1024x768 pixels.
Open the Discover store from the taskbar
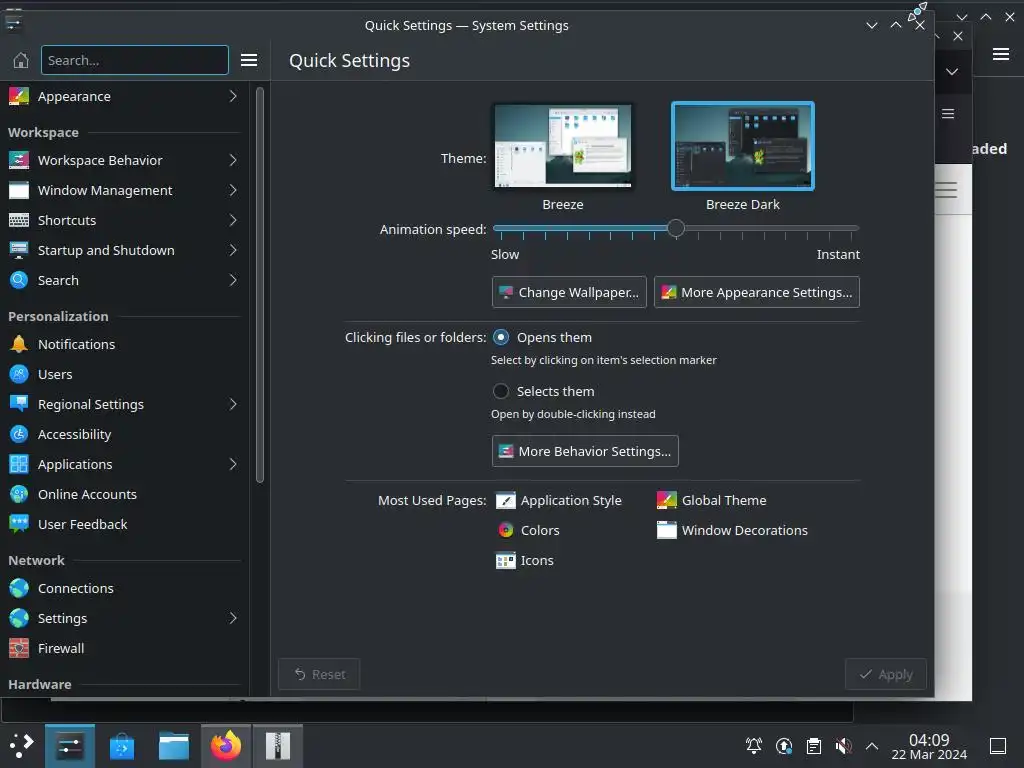pos(121,746)
